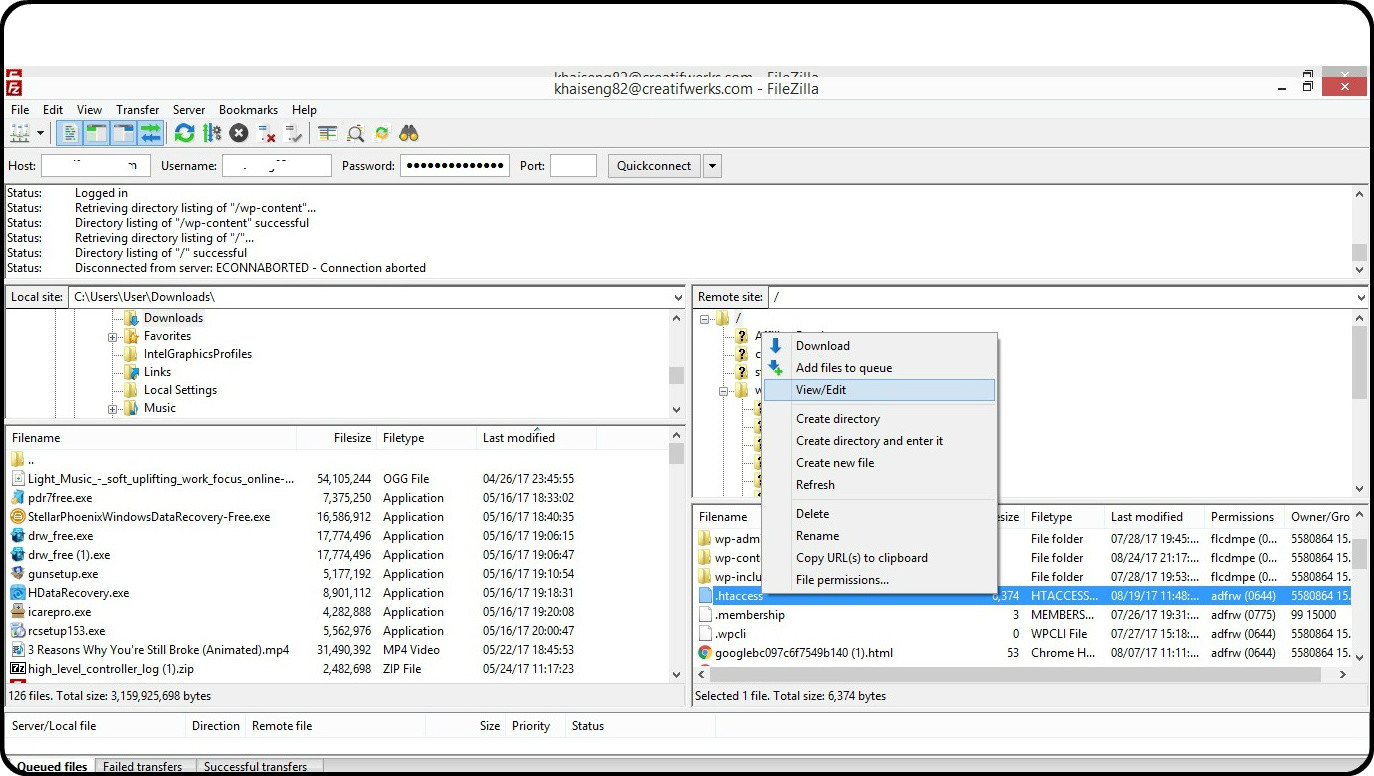1374x776 pixels.
Task: Click the local Filename column header
Action: pyautogui.click(x=152, y=438)
